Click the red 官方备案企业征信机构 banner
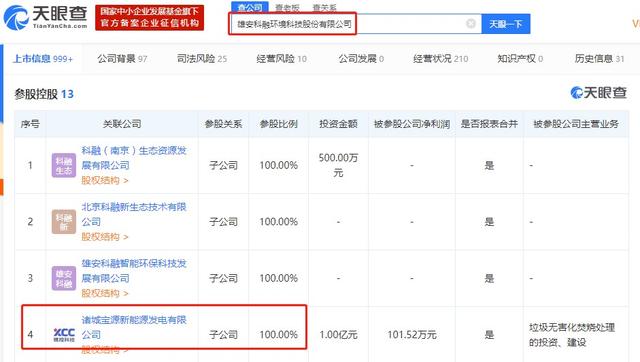 point(149,18)
